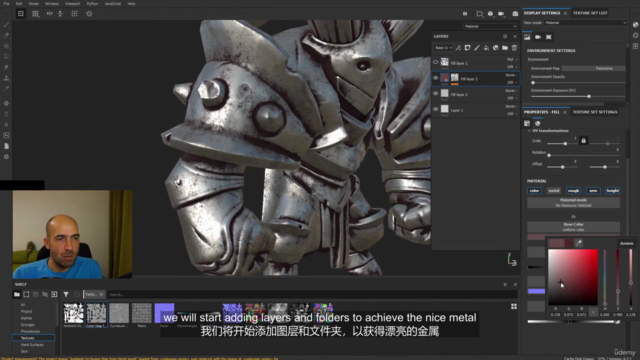Click the shelf import resource icon
The image size is (640, 360).
point(54,294)
